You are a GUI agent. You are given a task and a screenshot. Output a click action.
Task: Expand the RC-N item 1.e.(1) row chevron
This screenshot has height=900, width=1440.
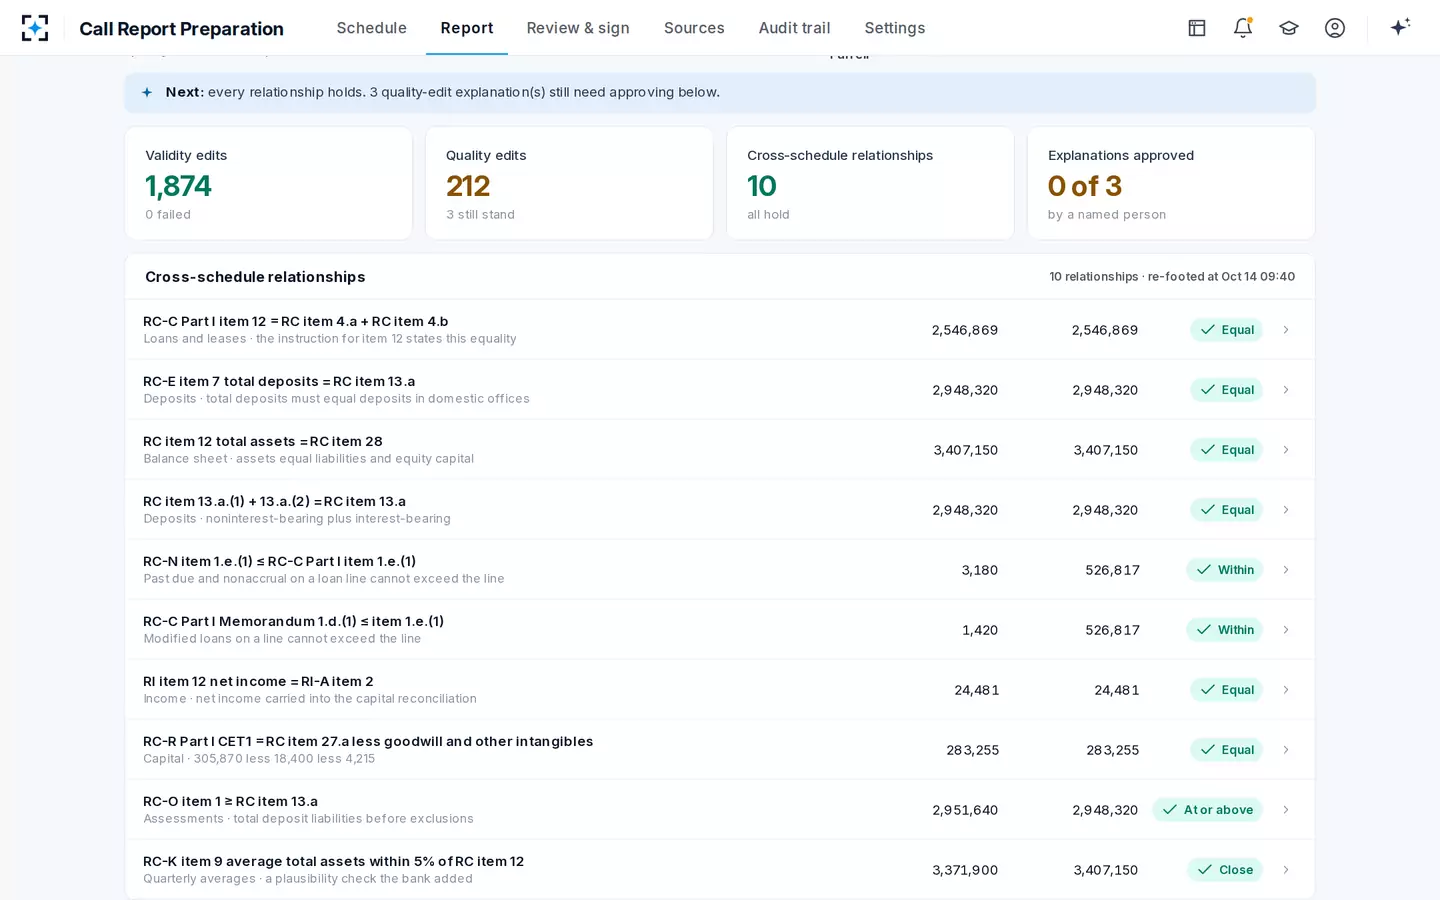[x=1286, y=570]
